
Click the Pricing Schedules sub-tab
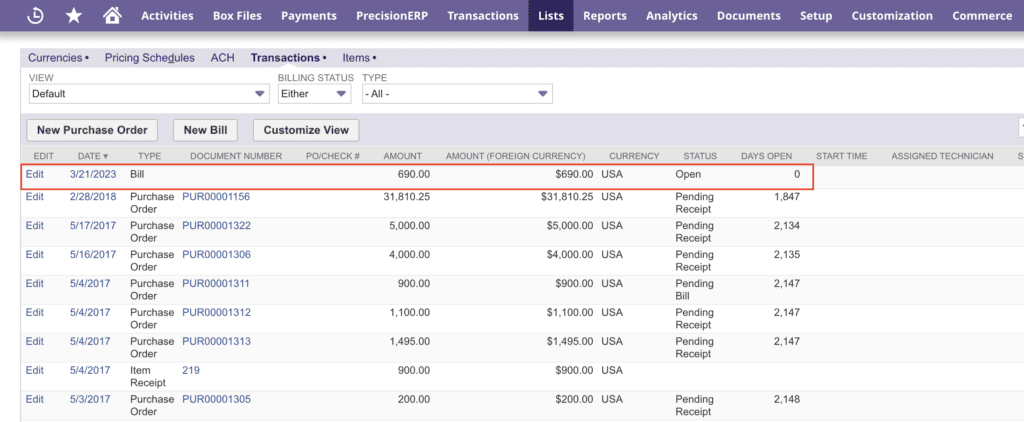coord(149,58)
